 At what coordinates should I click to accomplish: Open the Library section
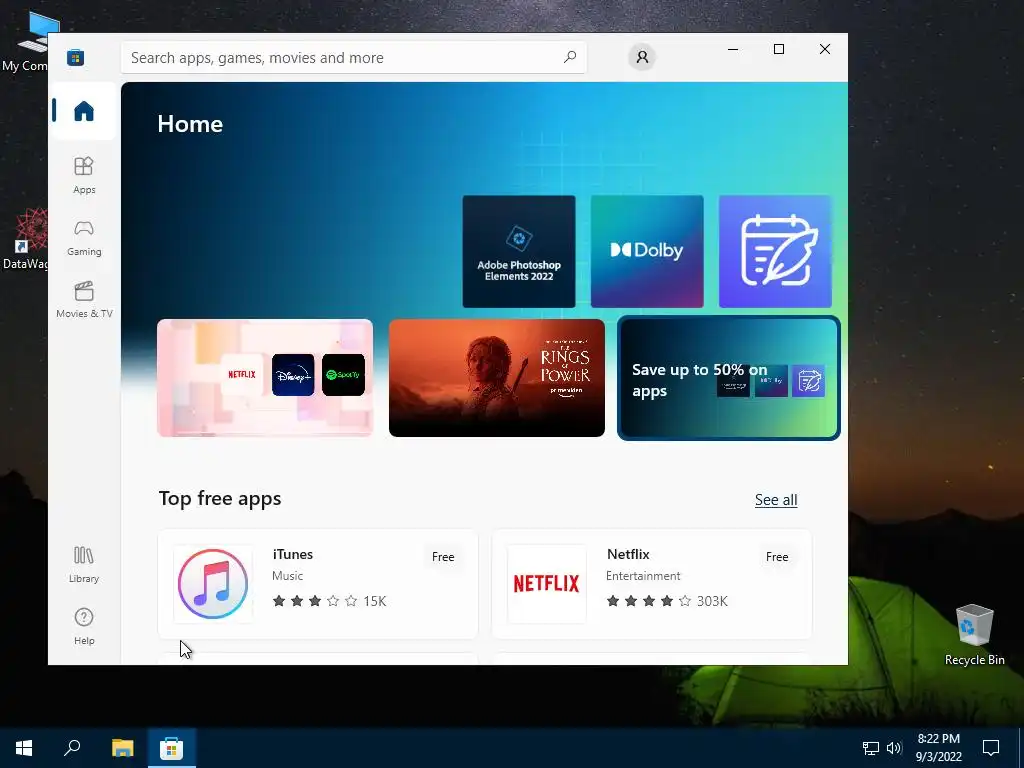coord(84,564)
